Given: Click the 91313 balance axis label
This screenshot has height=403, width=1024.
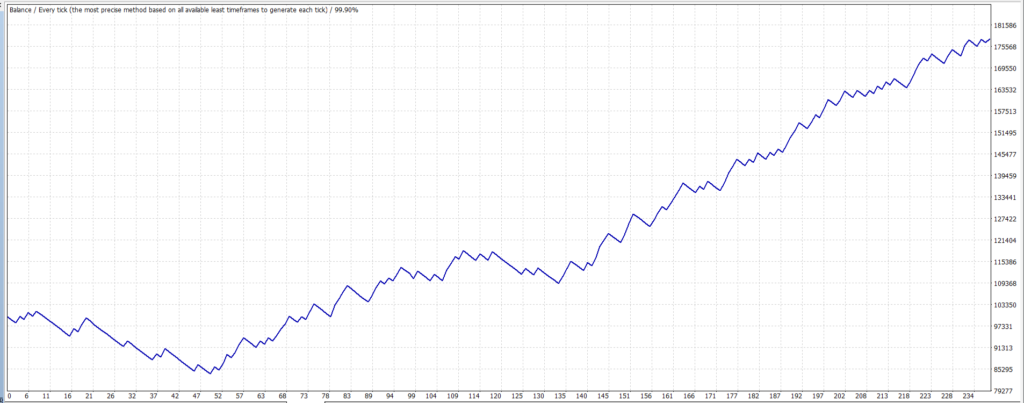Looking at the screenshot, I should (1005, 348).
